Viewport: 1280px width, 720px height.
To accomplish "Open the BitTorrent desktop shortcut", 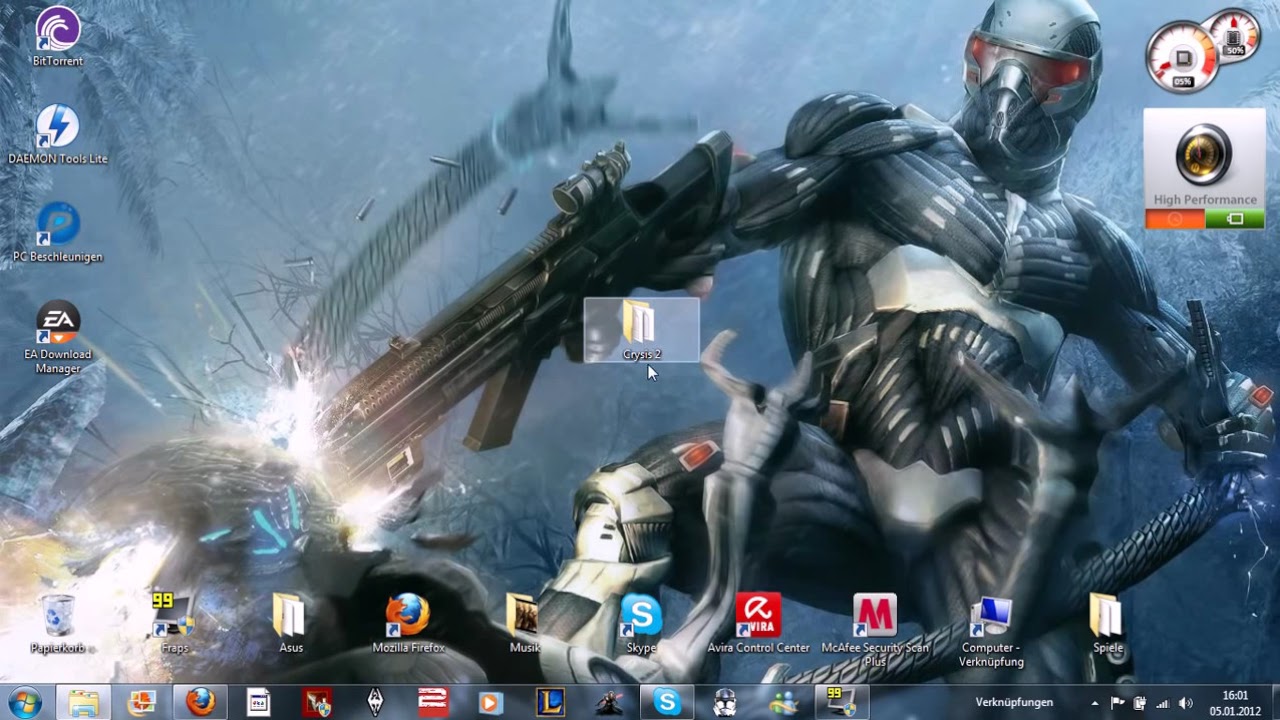I will [x=58, y=36].
